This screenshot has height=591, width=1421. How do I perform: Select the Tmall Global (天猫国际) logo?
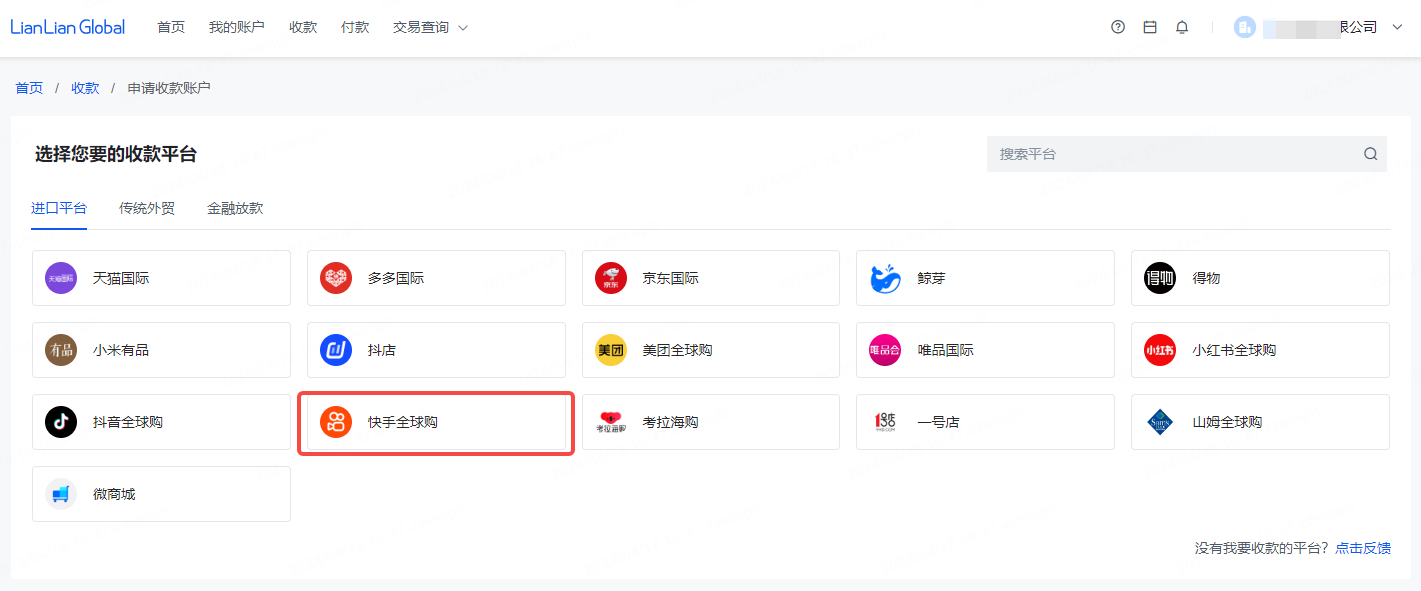click(61, 278)
